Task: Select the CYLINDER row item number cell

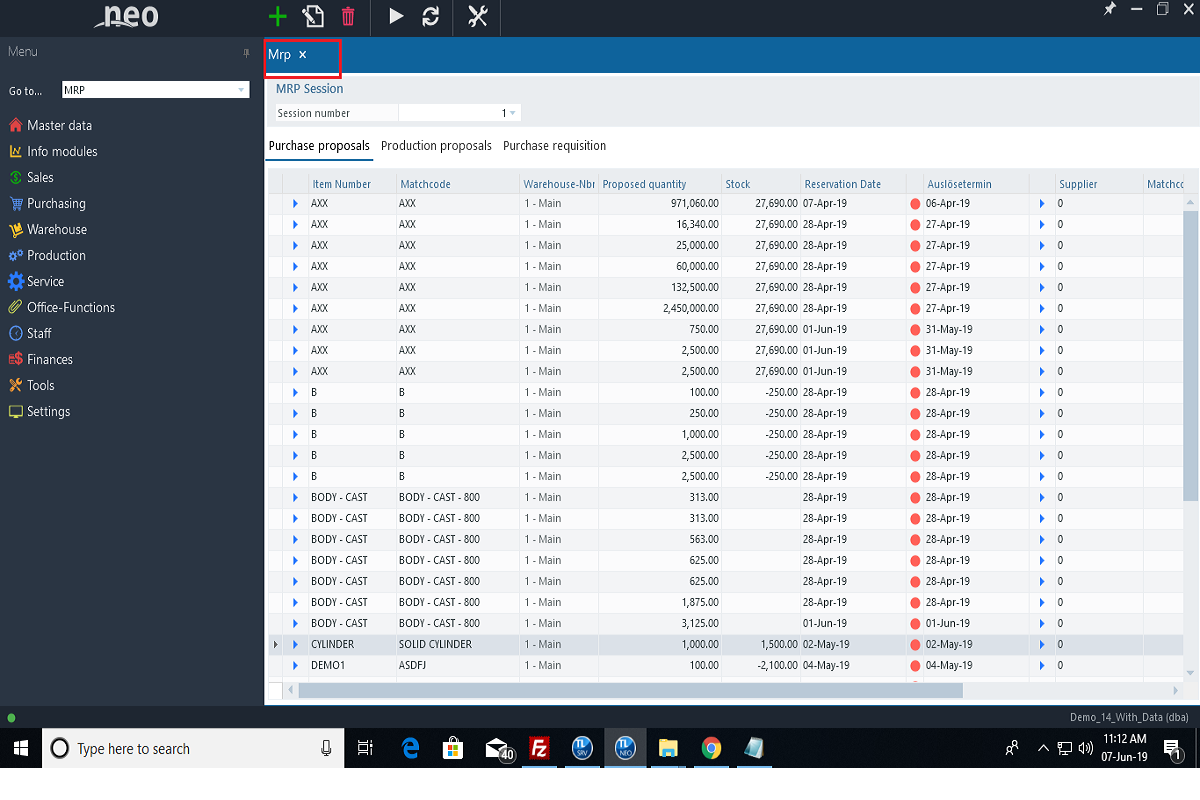Action: (333, 645)
